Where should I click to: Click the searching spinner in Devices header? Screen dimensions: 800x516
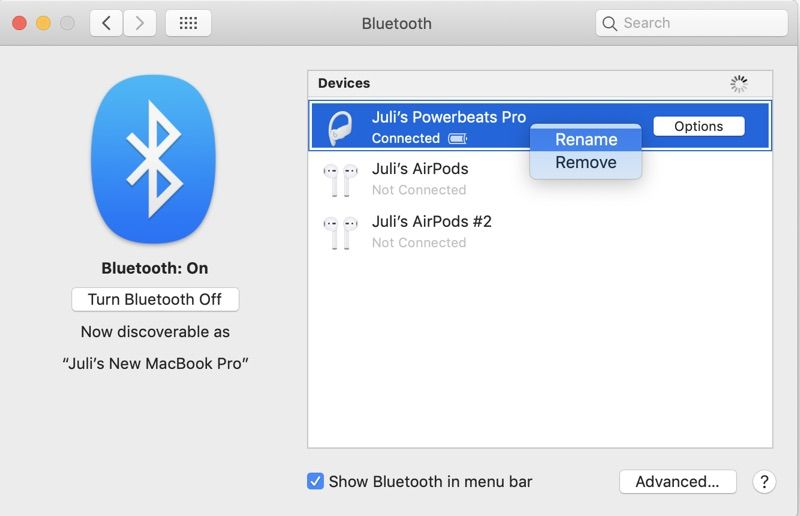[739, 84]
